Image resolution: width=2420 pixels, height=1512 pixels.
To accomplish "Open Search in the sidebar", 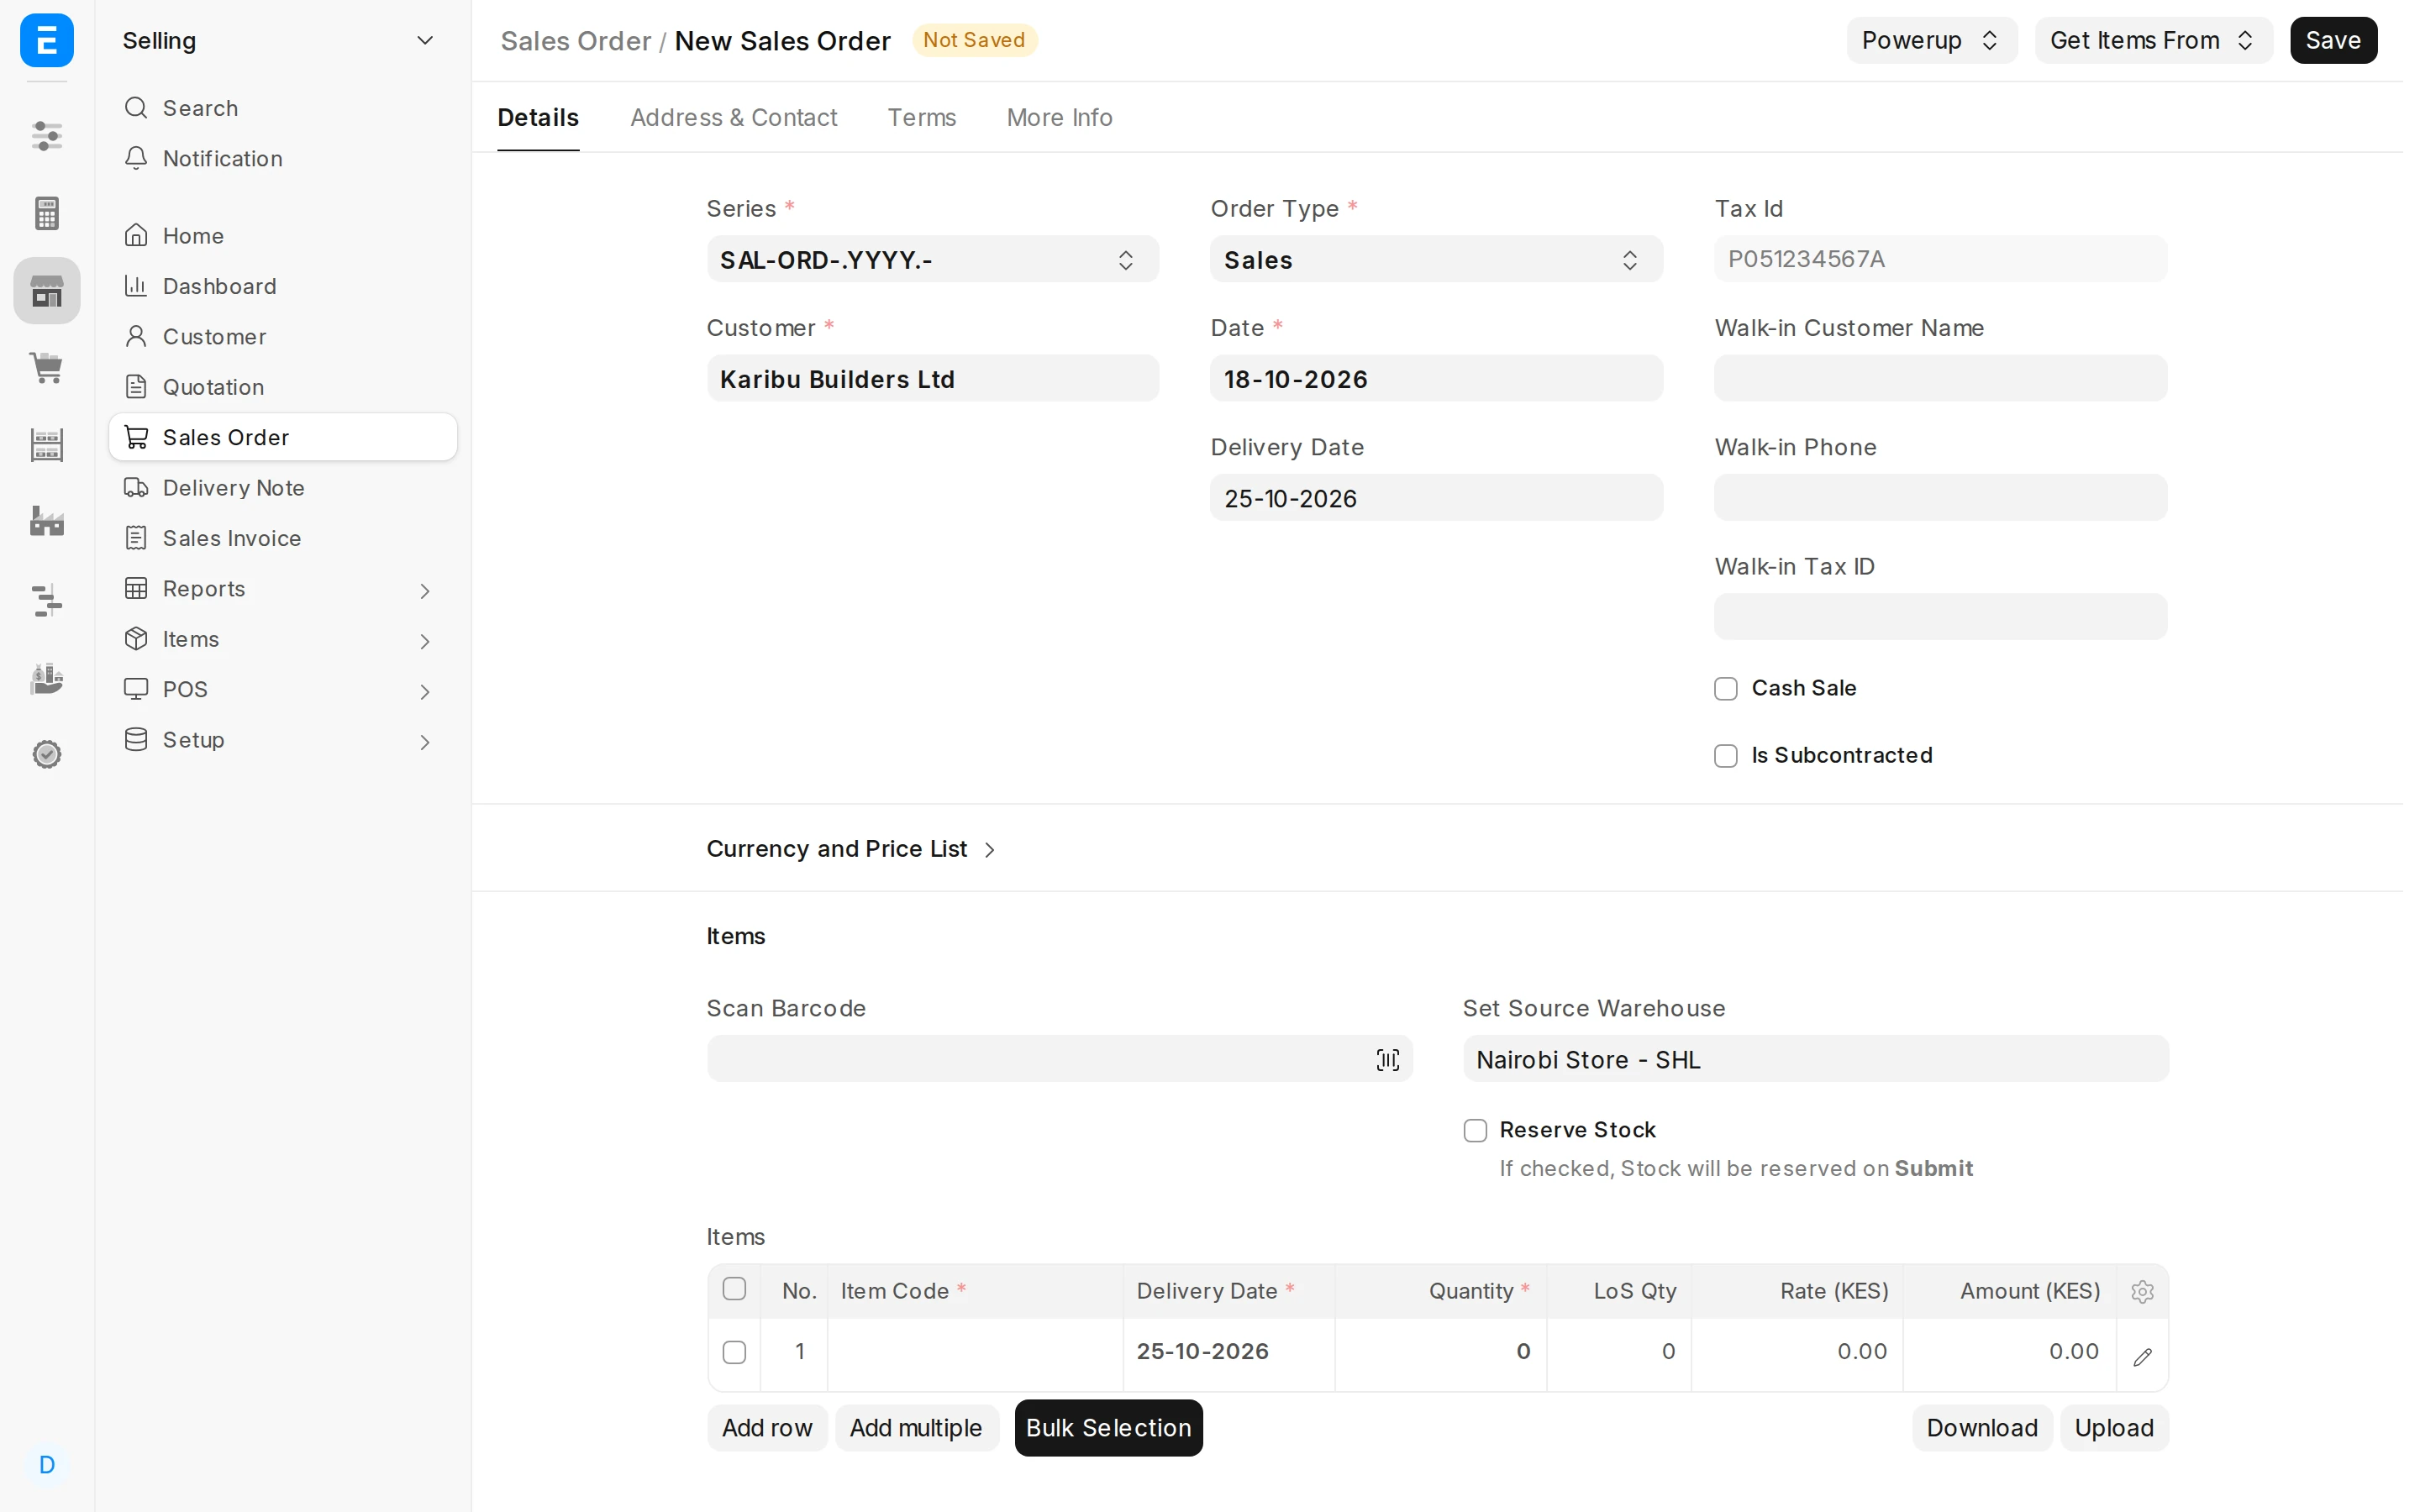I will click(x=282, y=108).
